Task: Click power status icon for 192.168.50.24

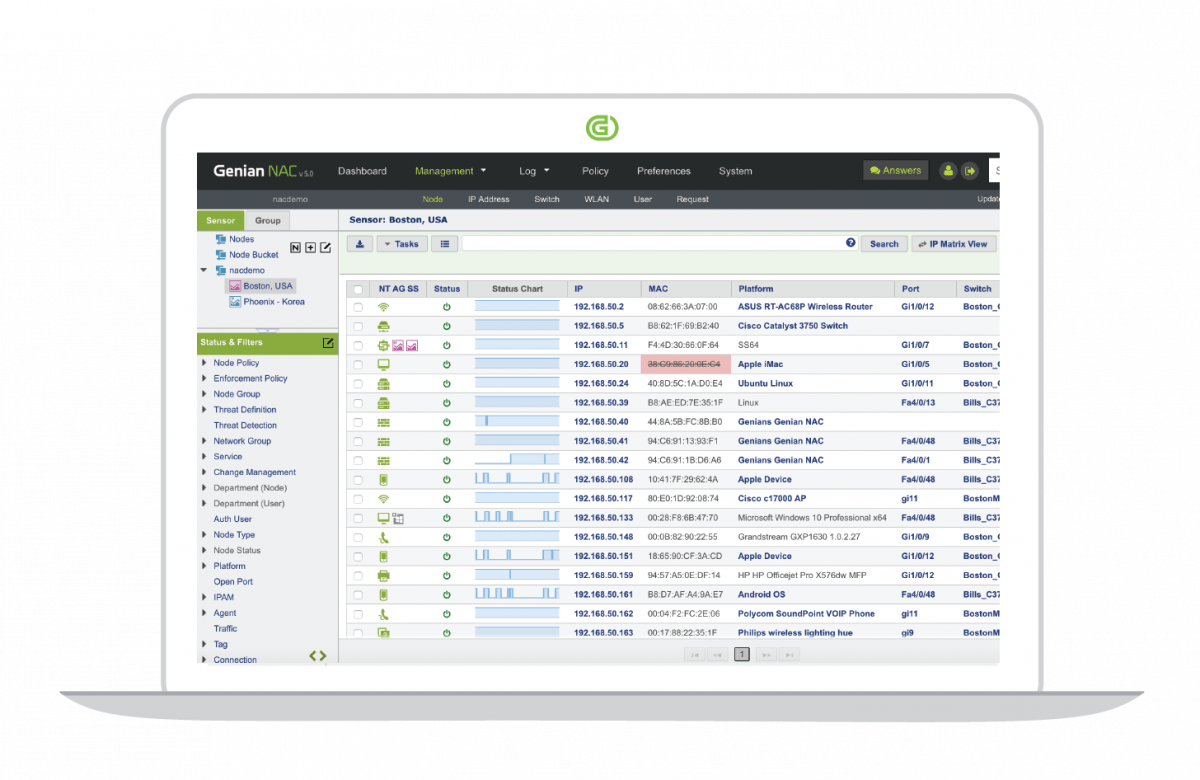Action: pos(447,384)
